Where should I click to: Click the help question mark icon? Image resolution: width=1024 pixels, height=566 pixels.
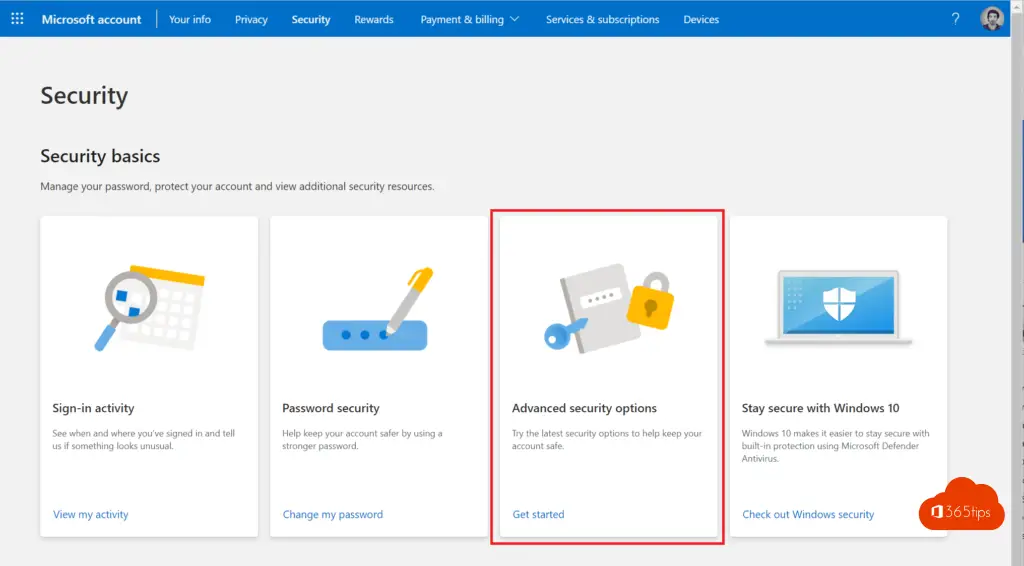(955, 19)
